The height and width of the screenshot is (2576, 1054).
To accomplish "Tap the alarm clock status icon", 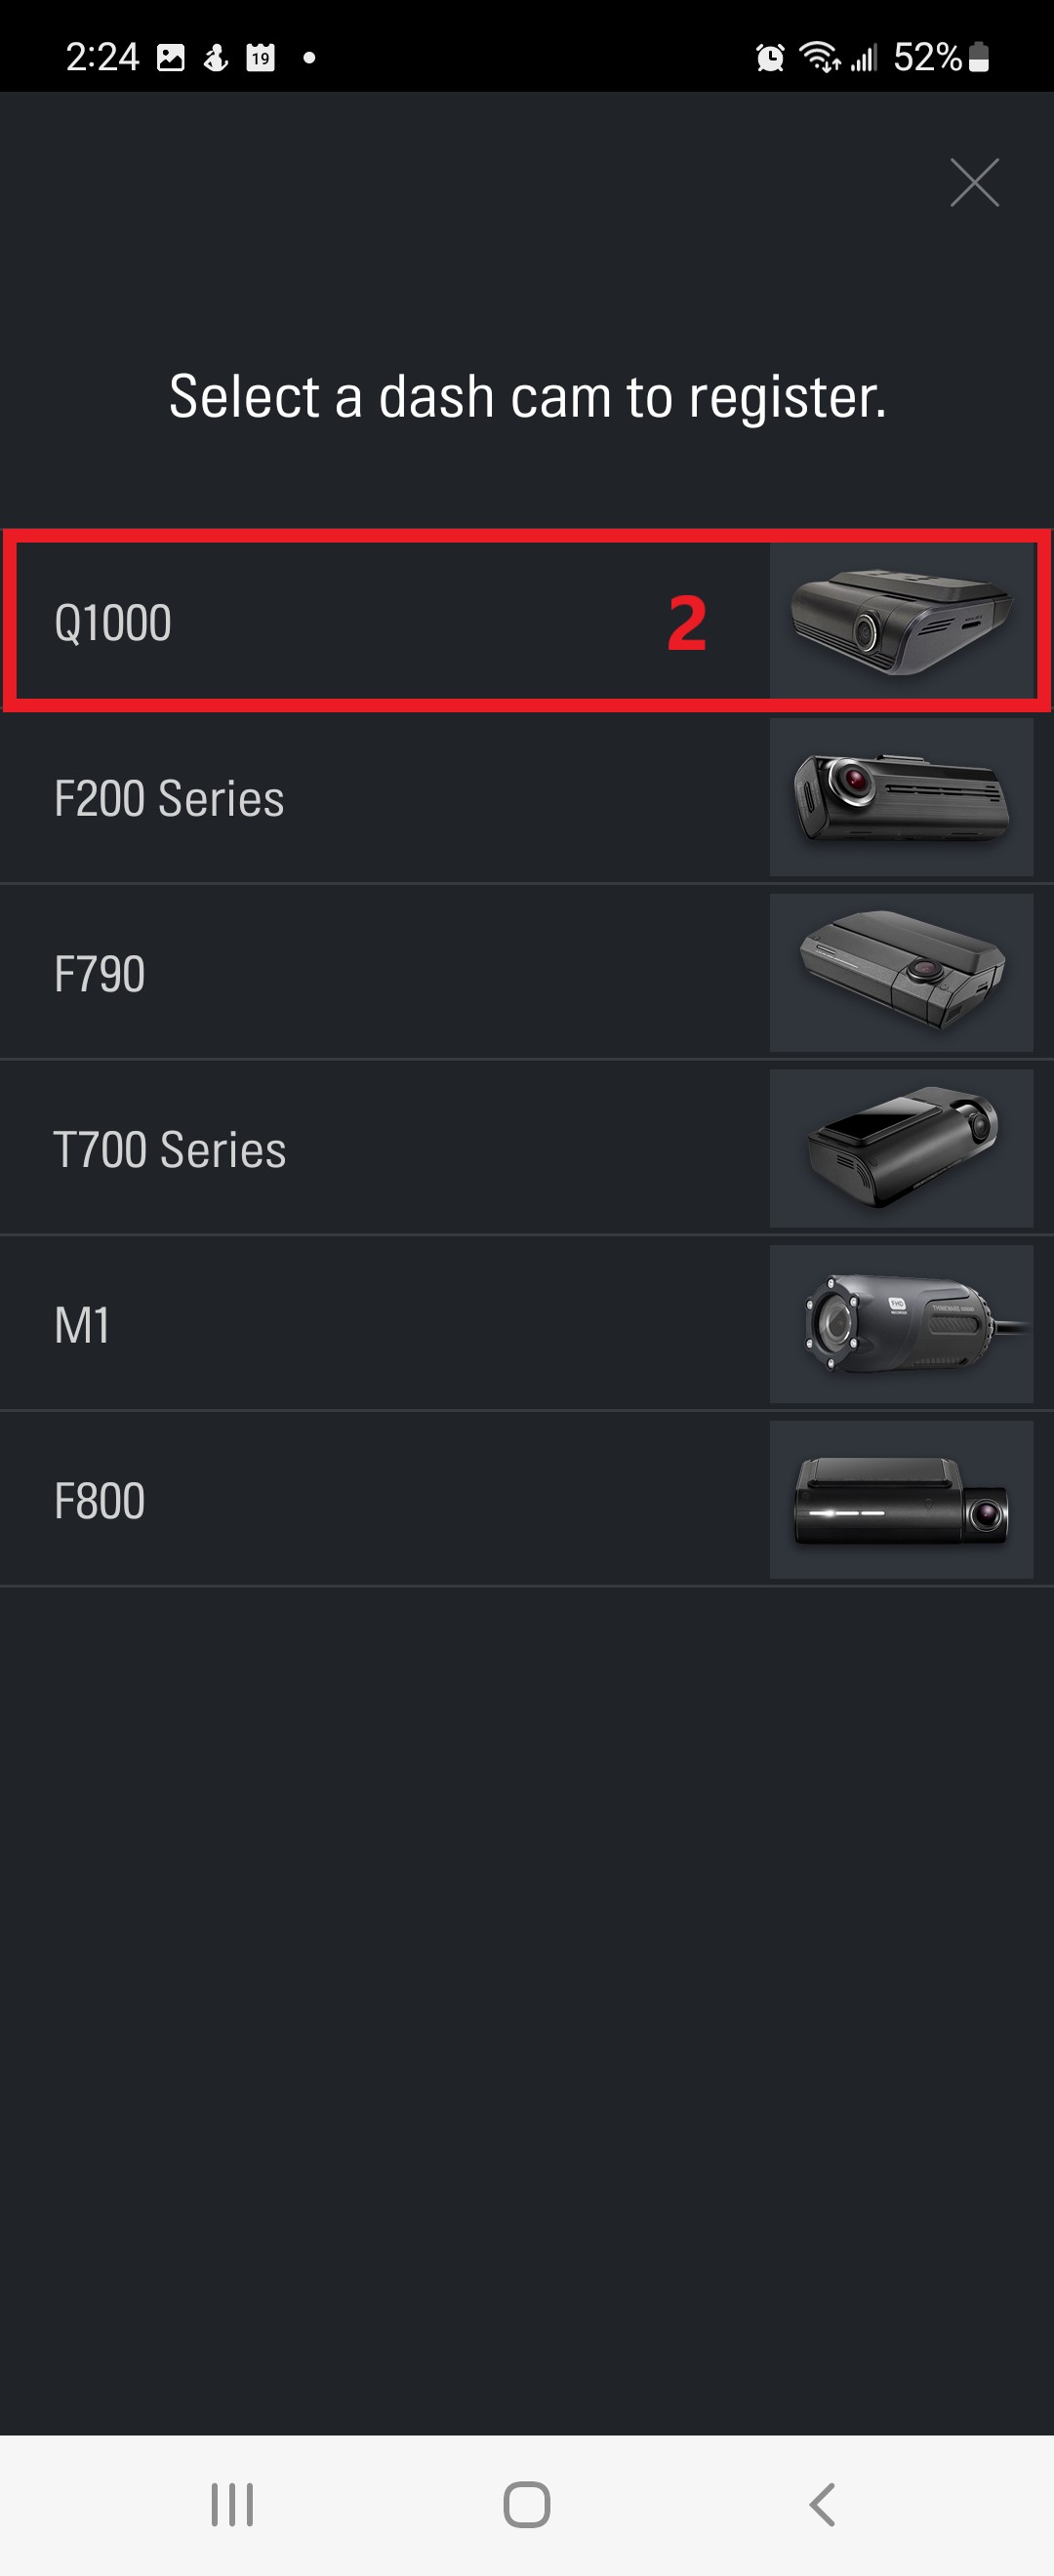I will (770, 58).
